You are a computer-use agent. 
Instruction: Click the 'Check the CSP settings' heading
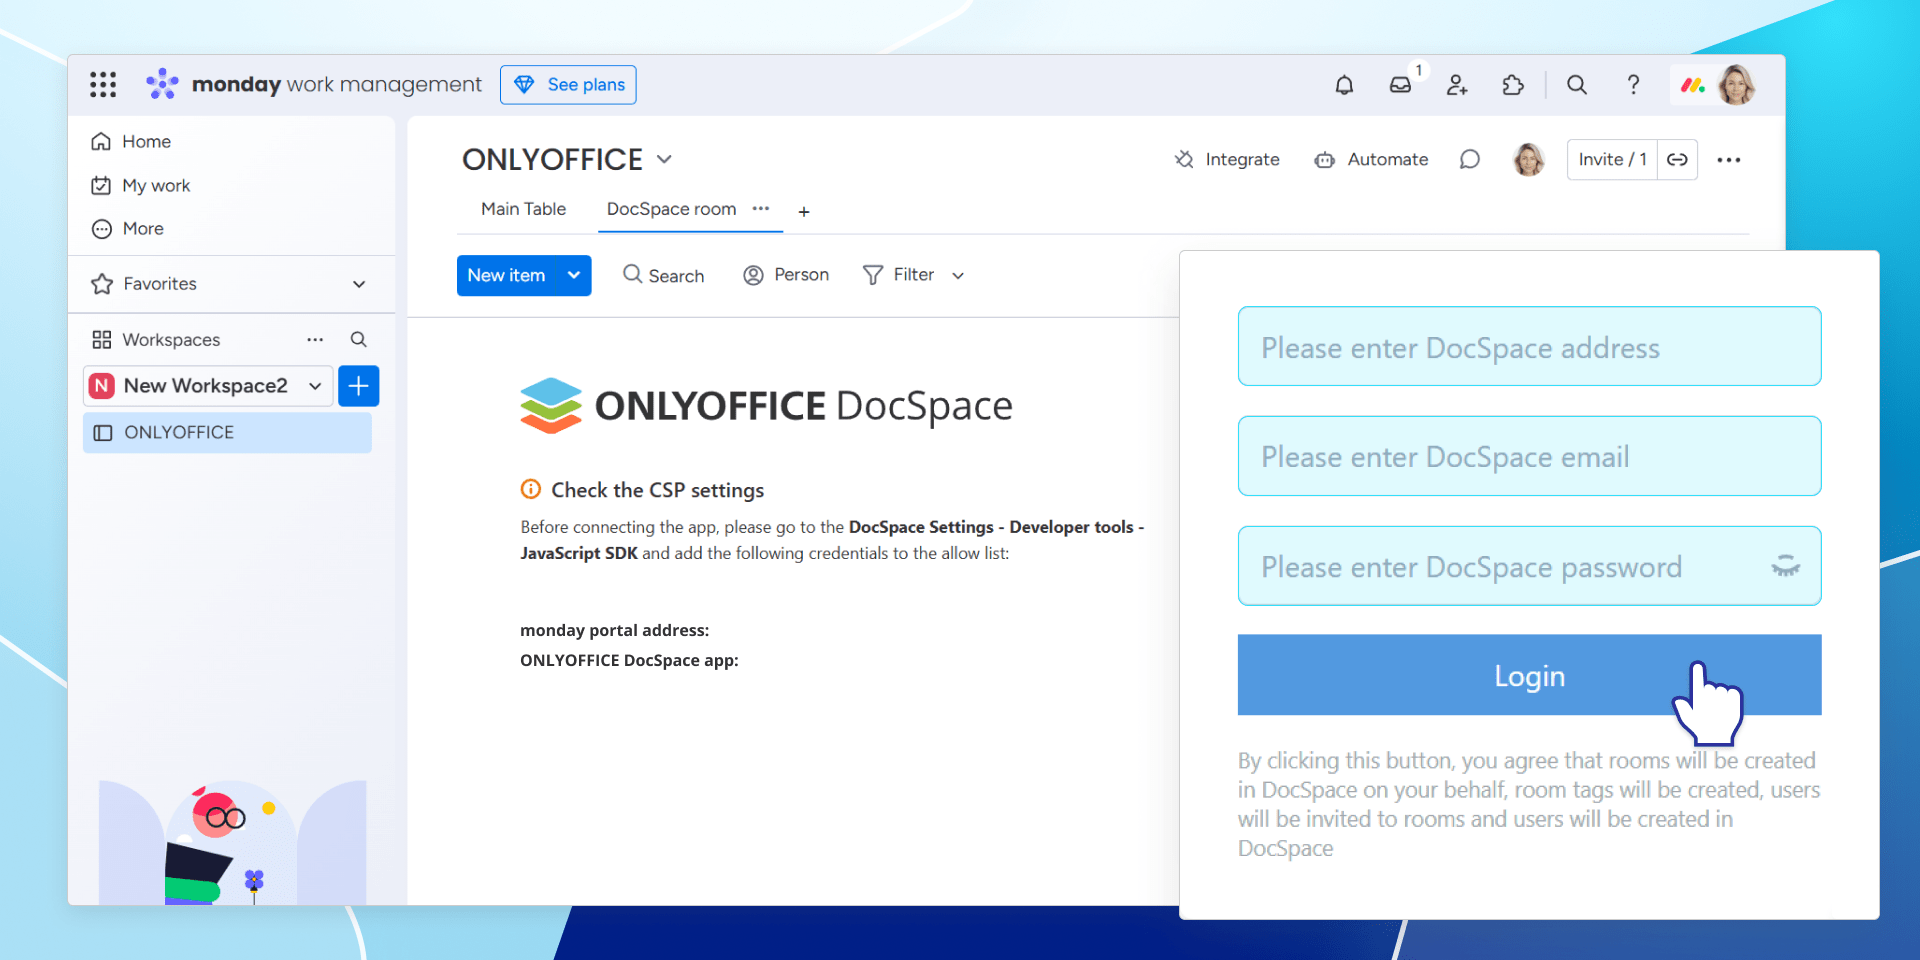point(657,490)
